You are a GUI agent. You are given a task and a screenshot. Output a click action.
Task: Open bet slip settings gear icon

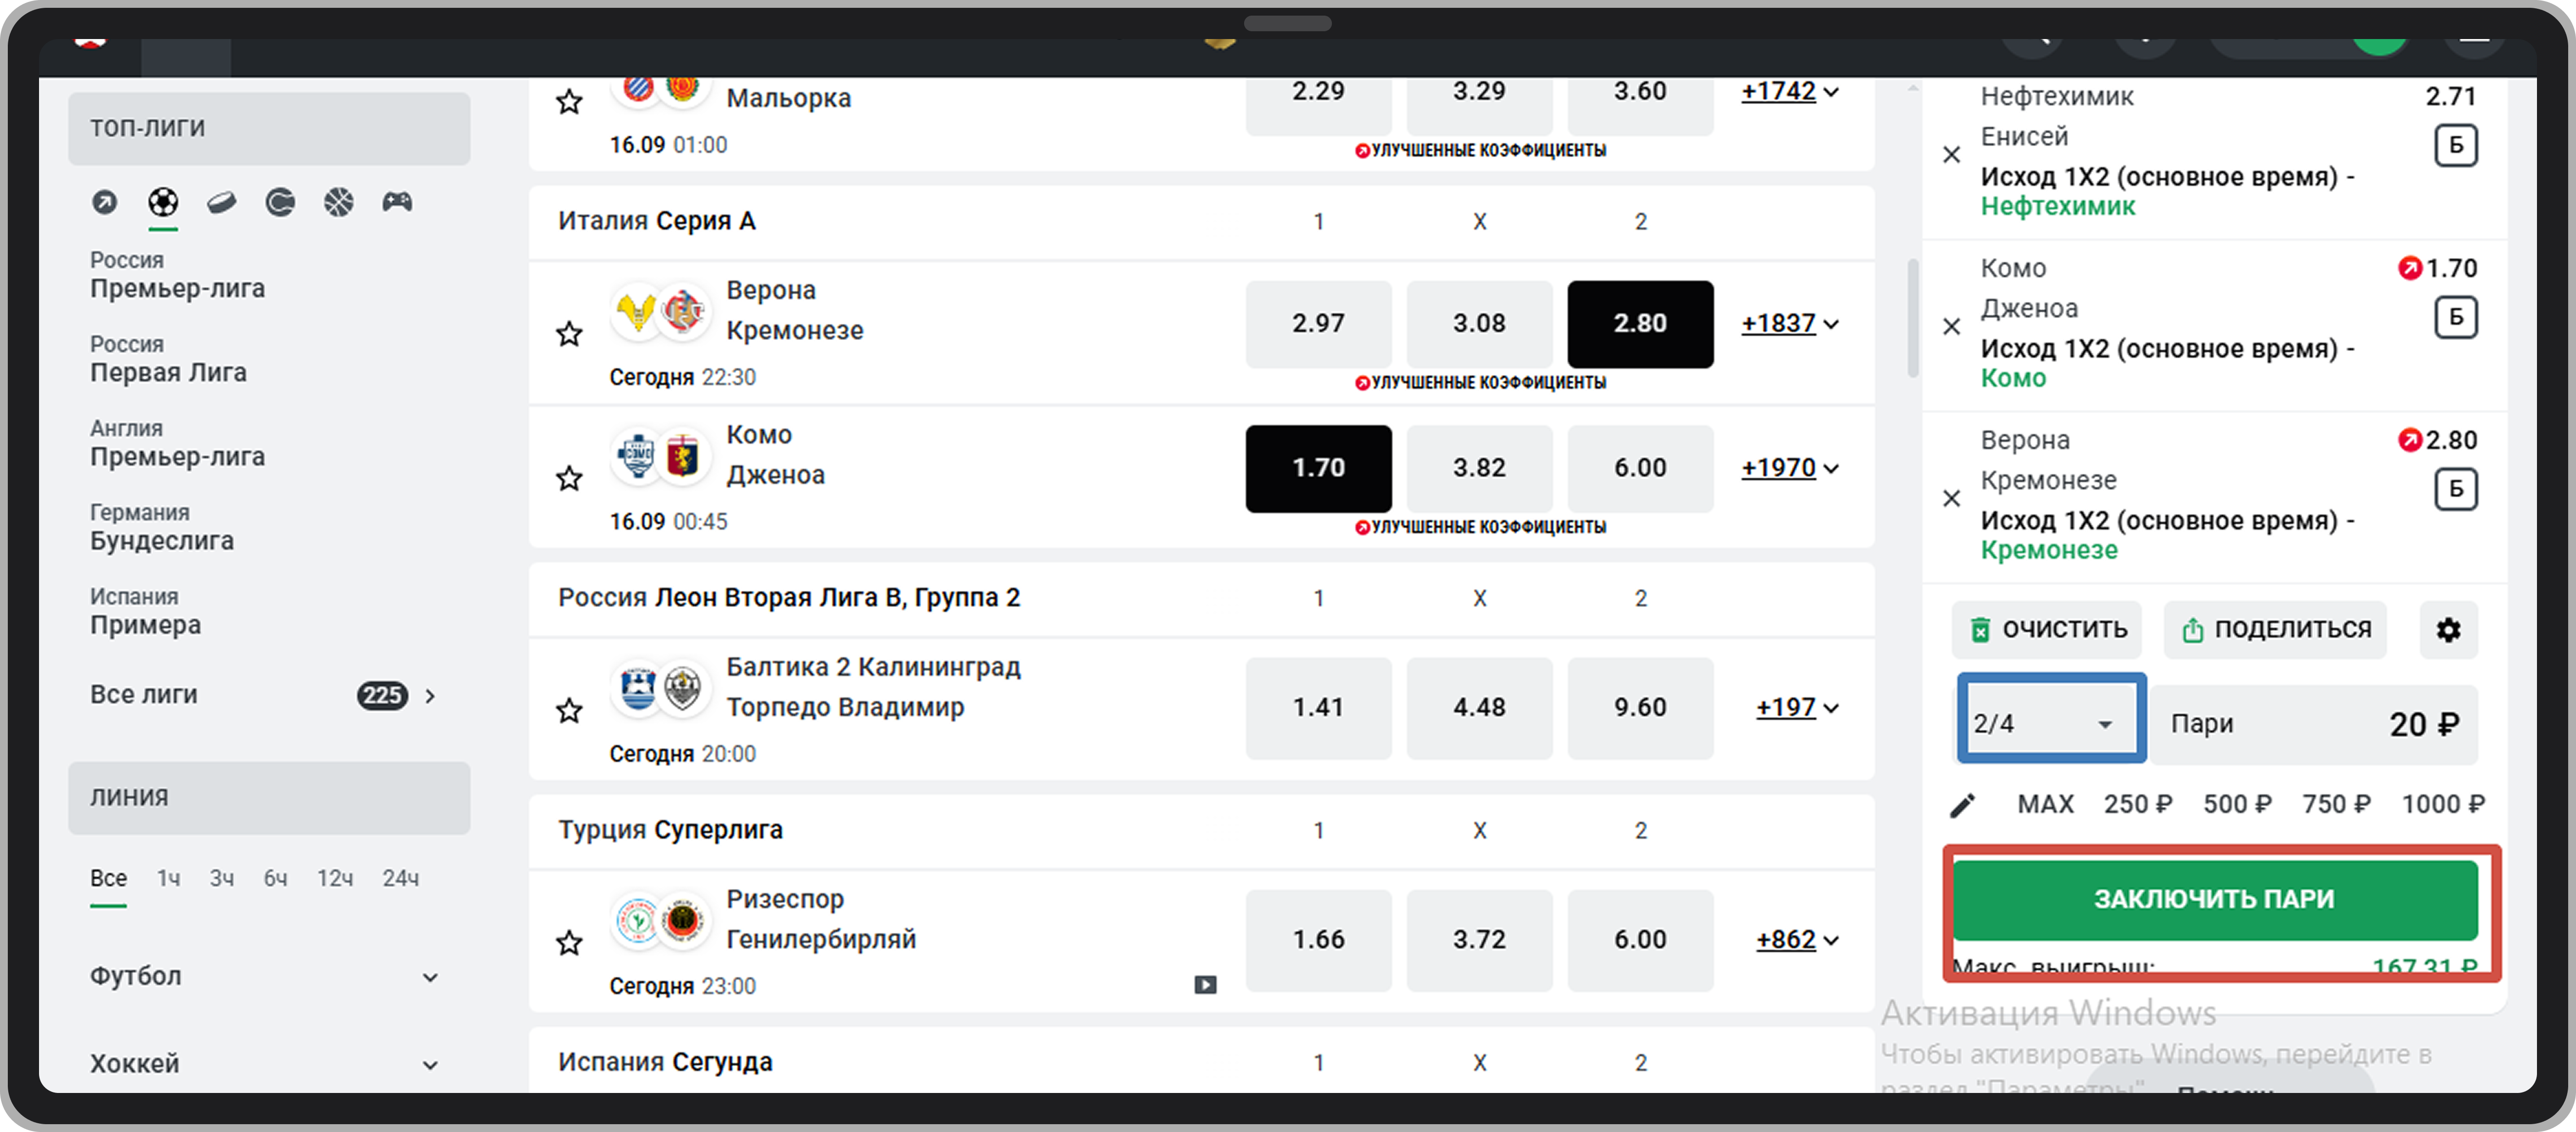(2447, 630)
